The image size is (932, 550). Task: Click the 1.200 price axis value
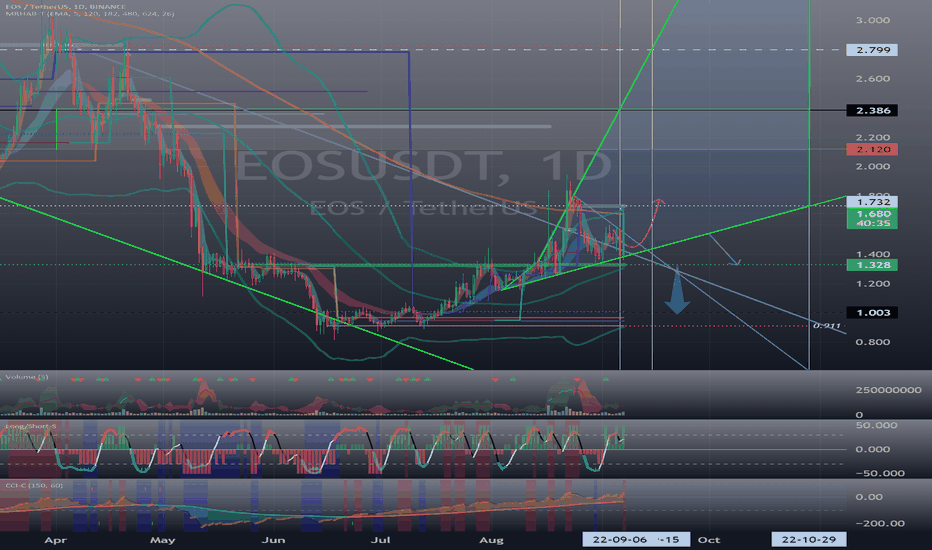click(x=873, y=284)
